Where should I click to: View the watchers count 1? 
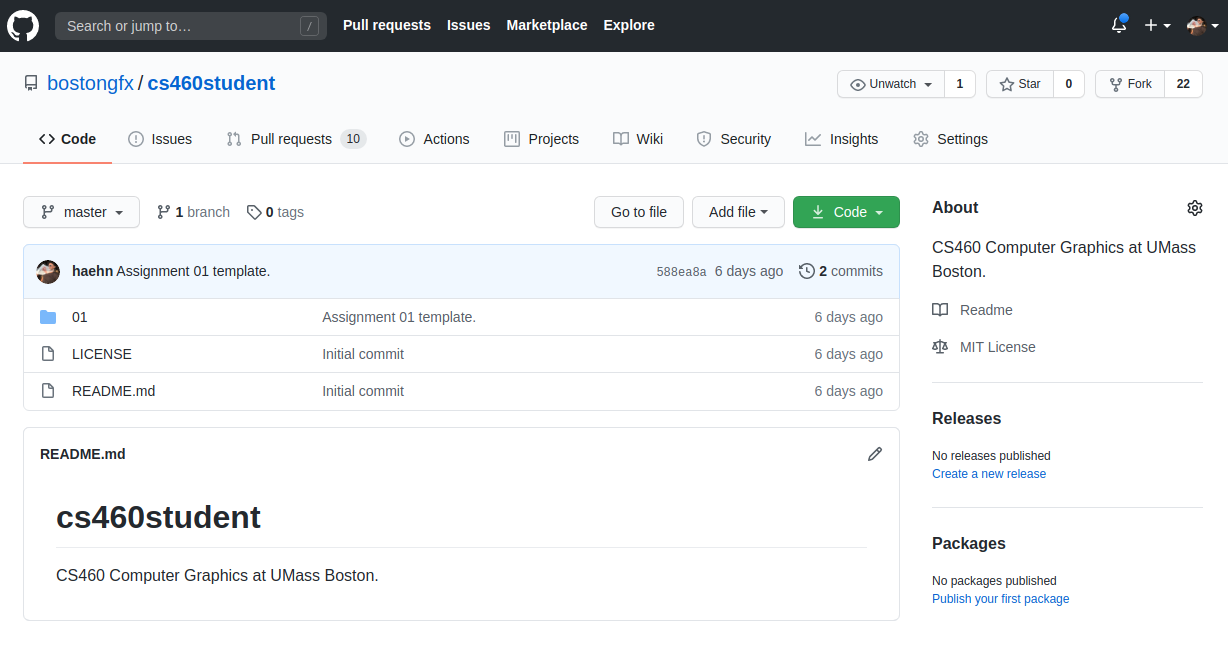pyautogui.click(x=960, y=84)
